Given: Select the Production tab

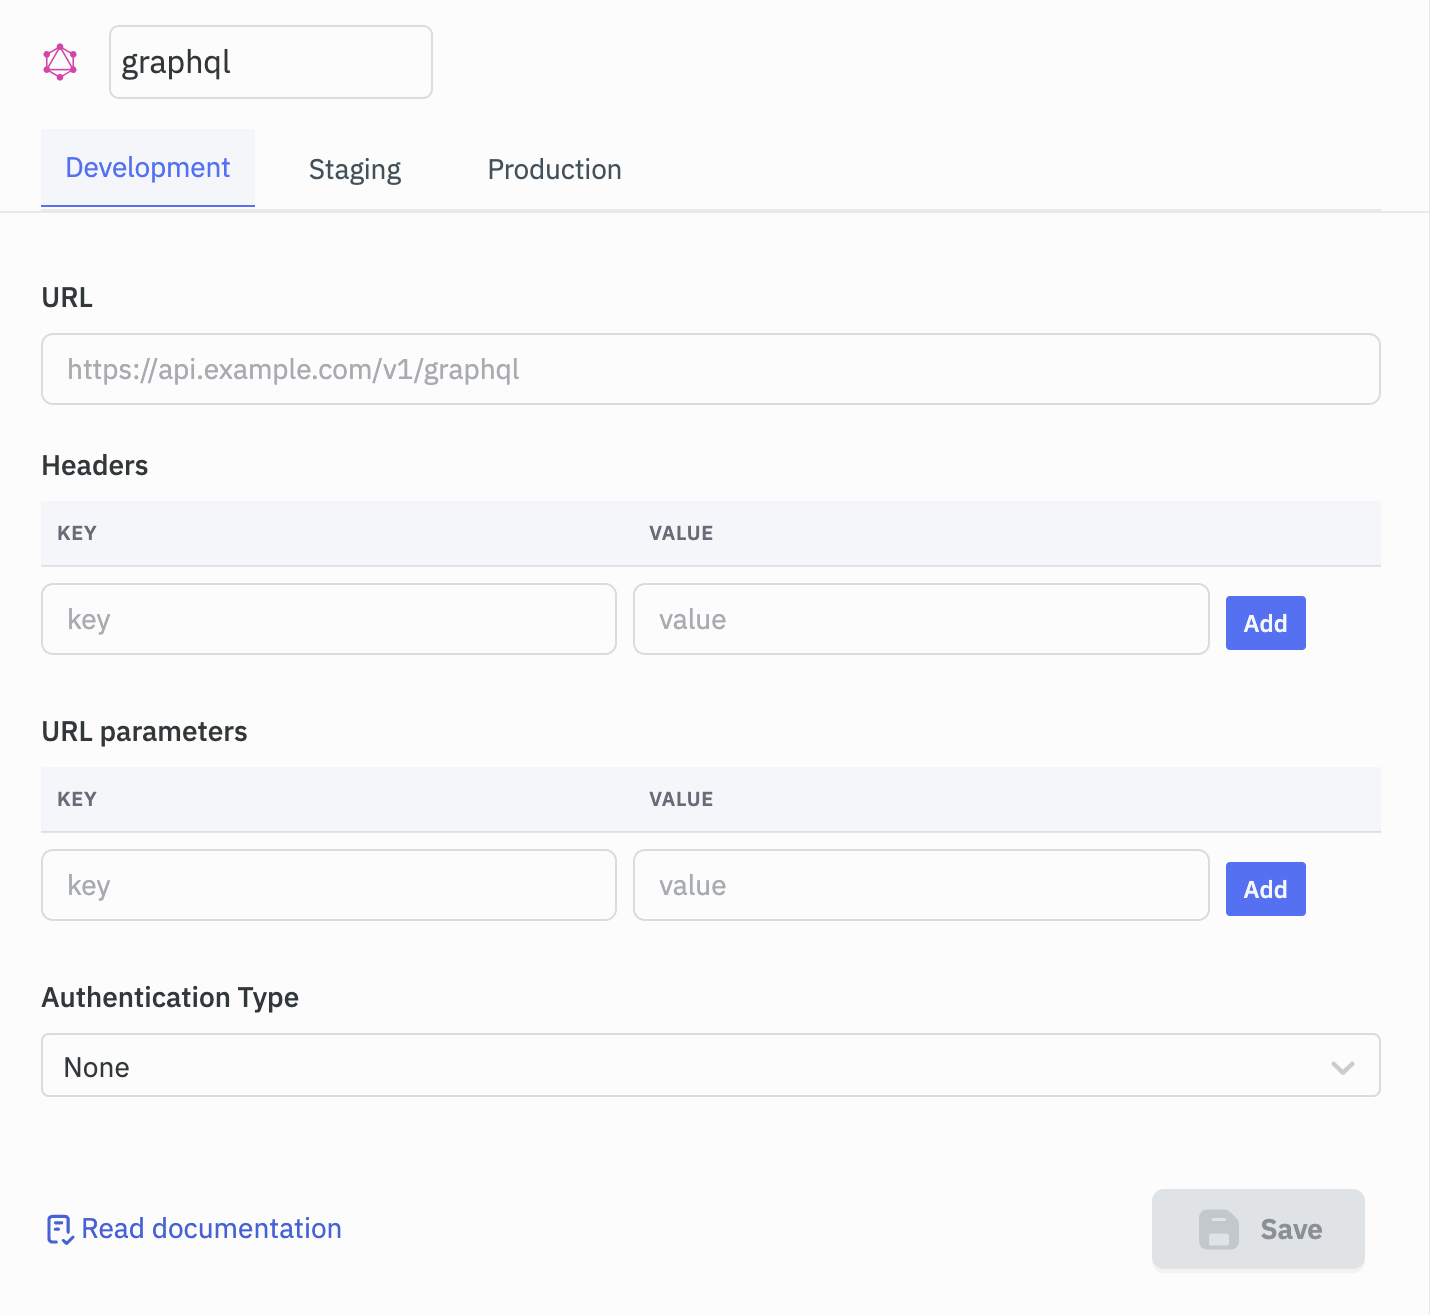Looking at the screenshot, I should pos(554,170).
